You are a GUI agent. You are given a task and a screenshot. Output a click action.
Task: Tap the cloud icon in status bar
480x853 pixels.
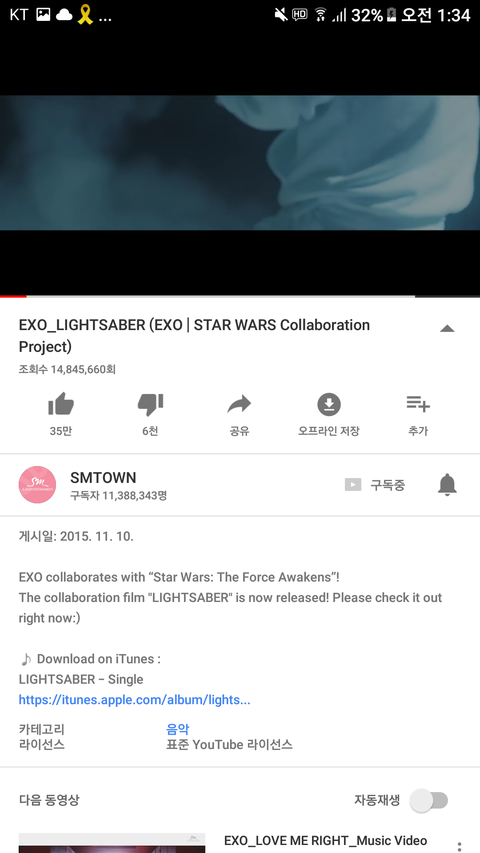(64, 15)
